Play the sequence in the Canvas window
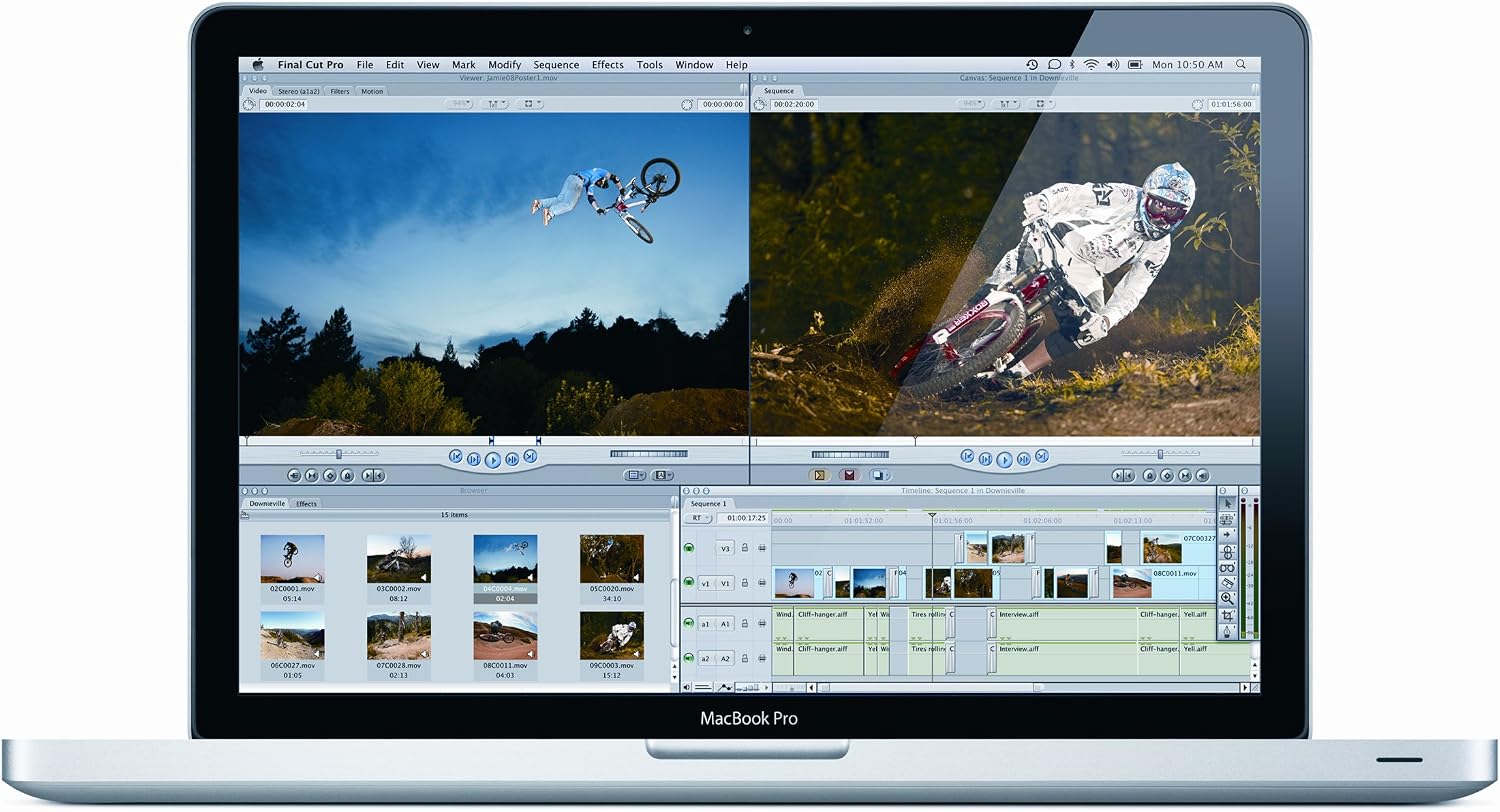Image resolution: width=1500 pixels, height=812 pixels. [1004, 460]
